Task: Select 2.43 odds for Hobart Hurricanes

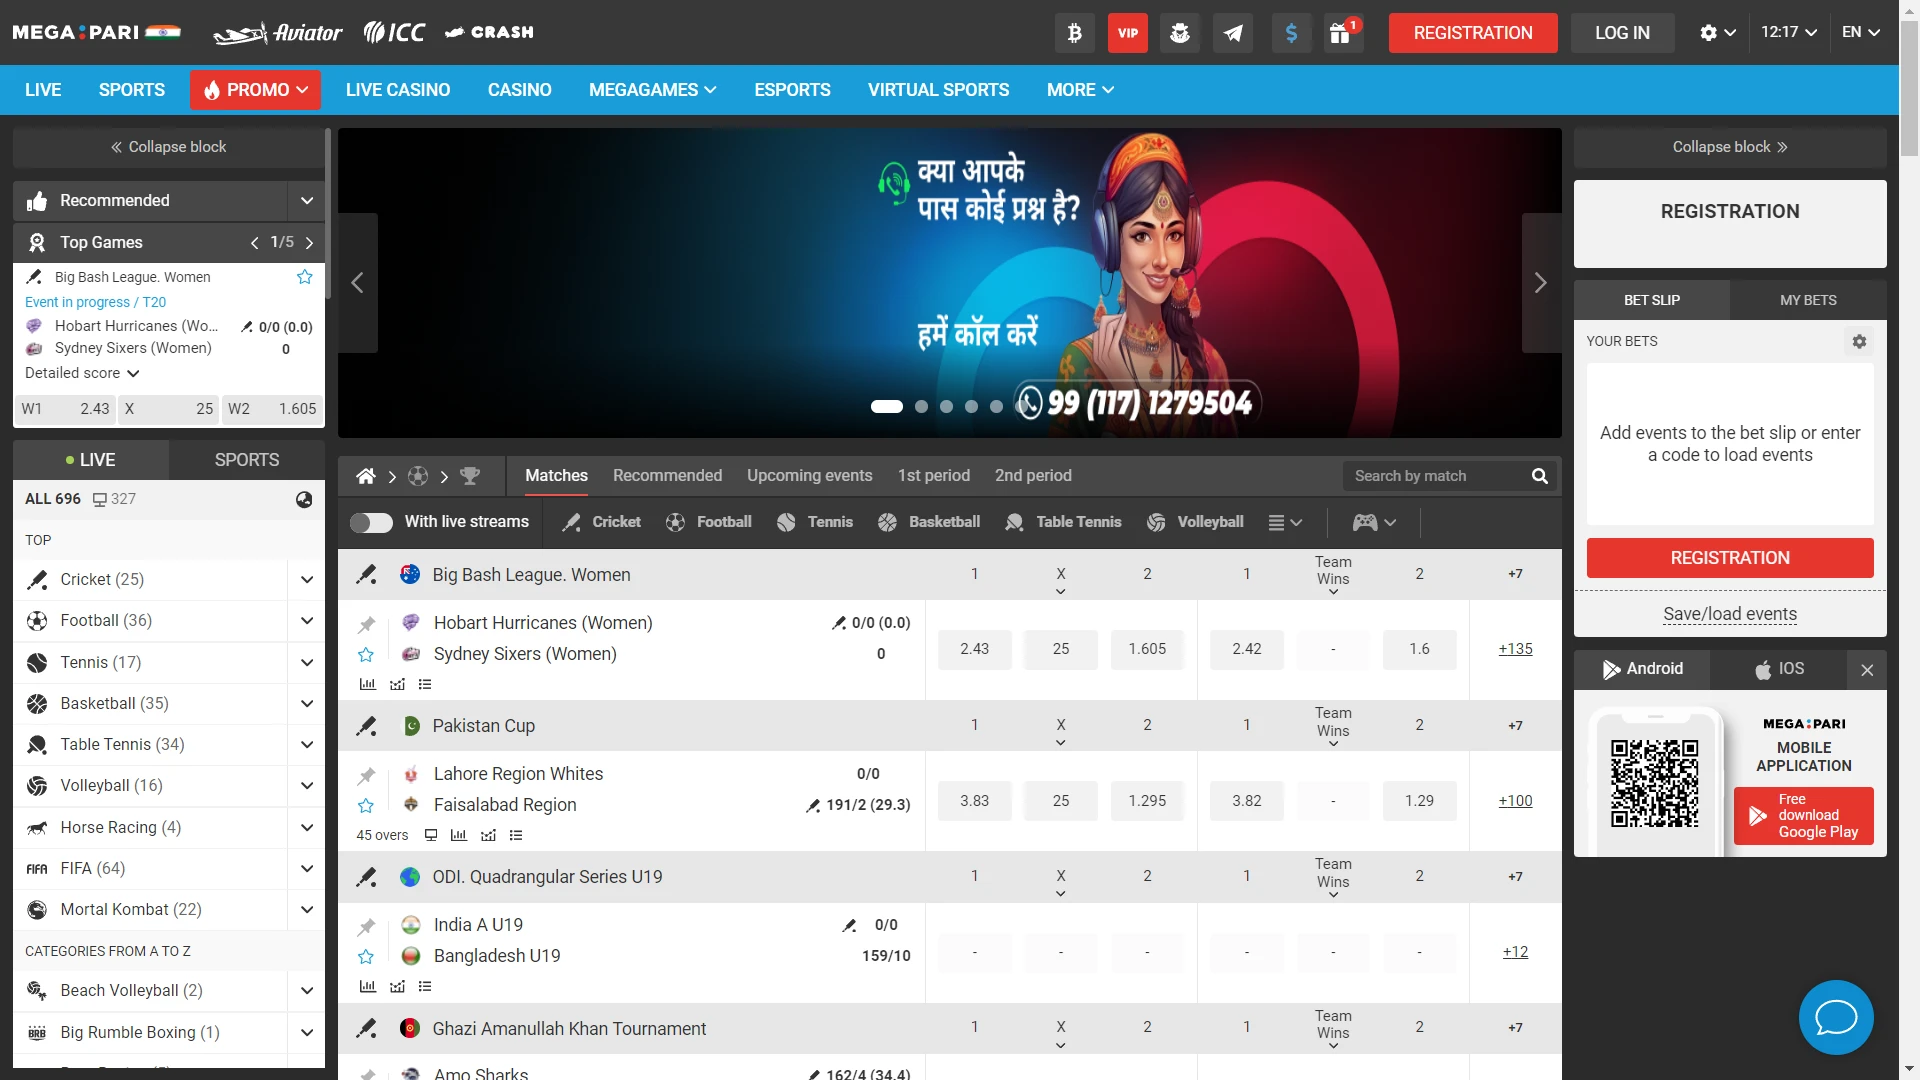Action: [x=975, y=650]
